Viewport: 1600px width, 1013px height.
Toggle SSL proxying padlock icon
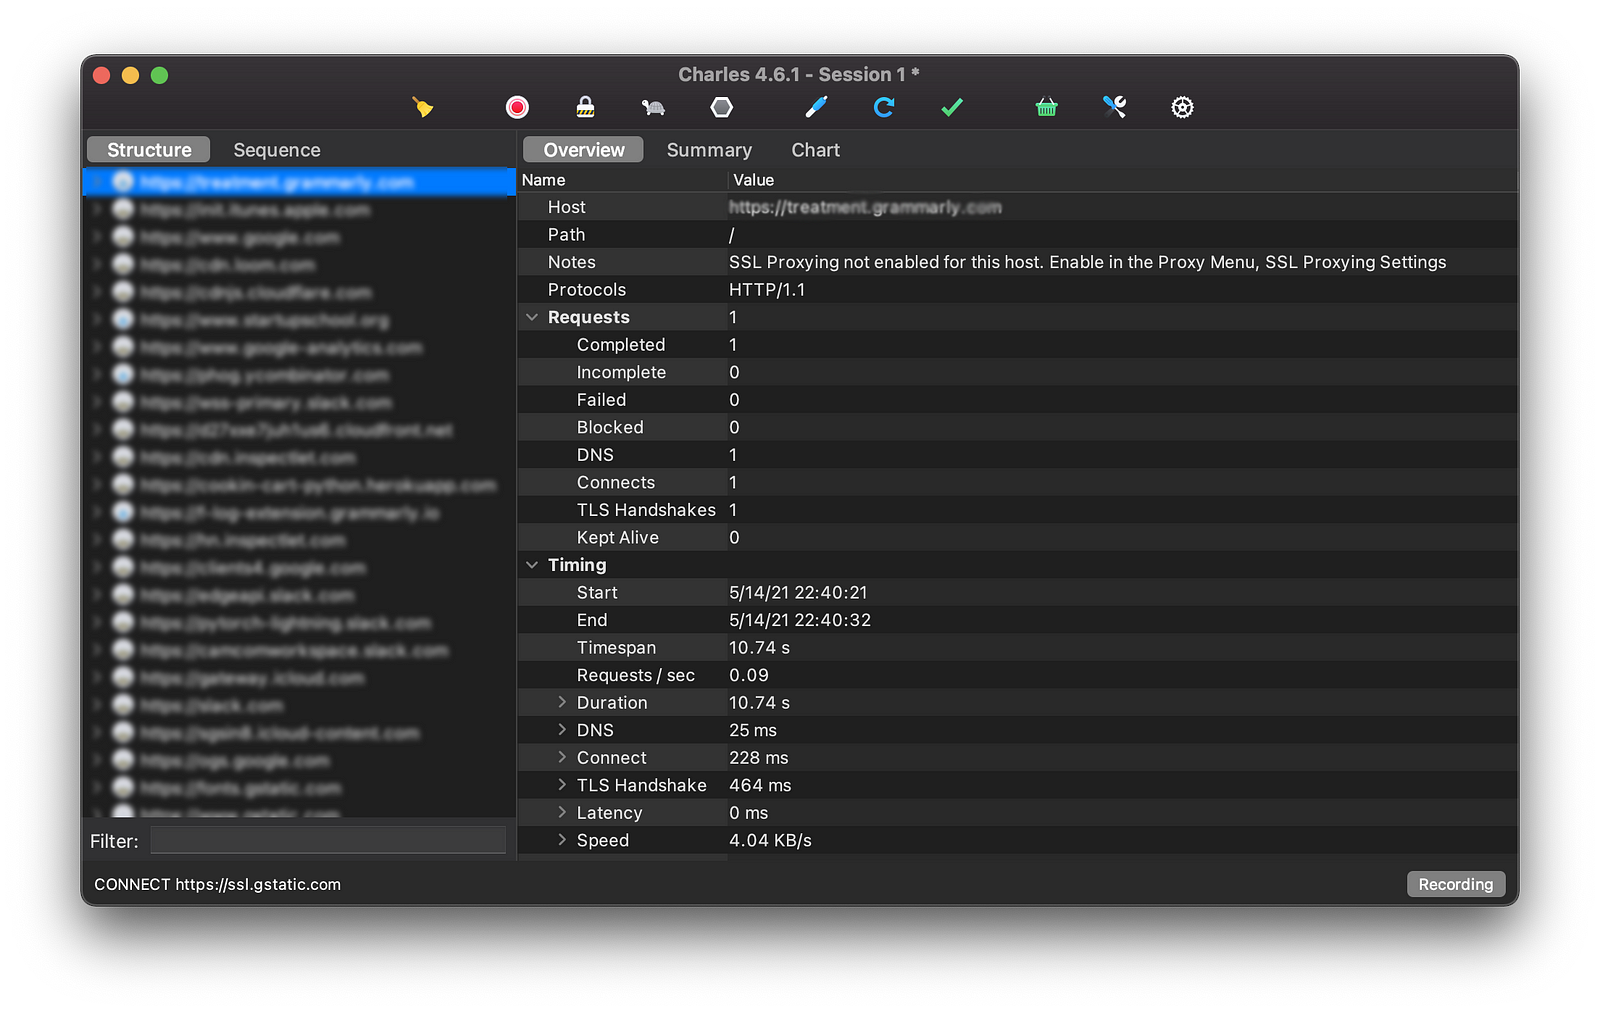click(586, 107)
